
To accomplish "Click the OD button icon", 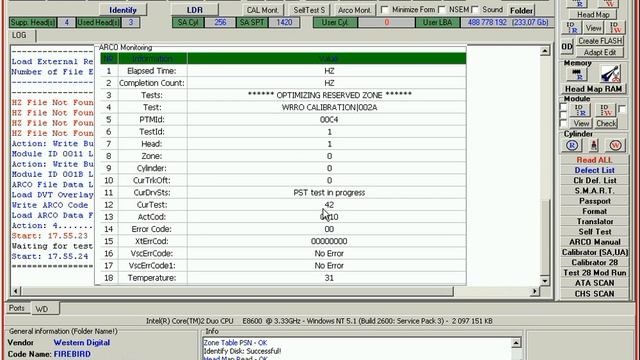I will pyautogui.click(x=567, y=47).
